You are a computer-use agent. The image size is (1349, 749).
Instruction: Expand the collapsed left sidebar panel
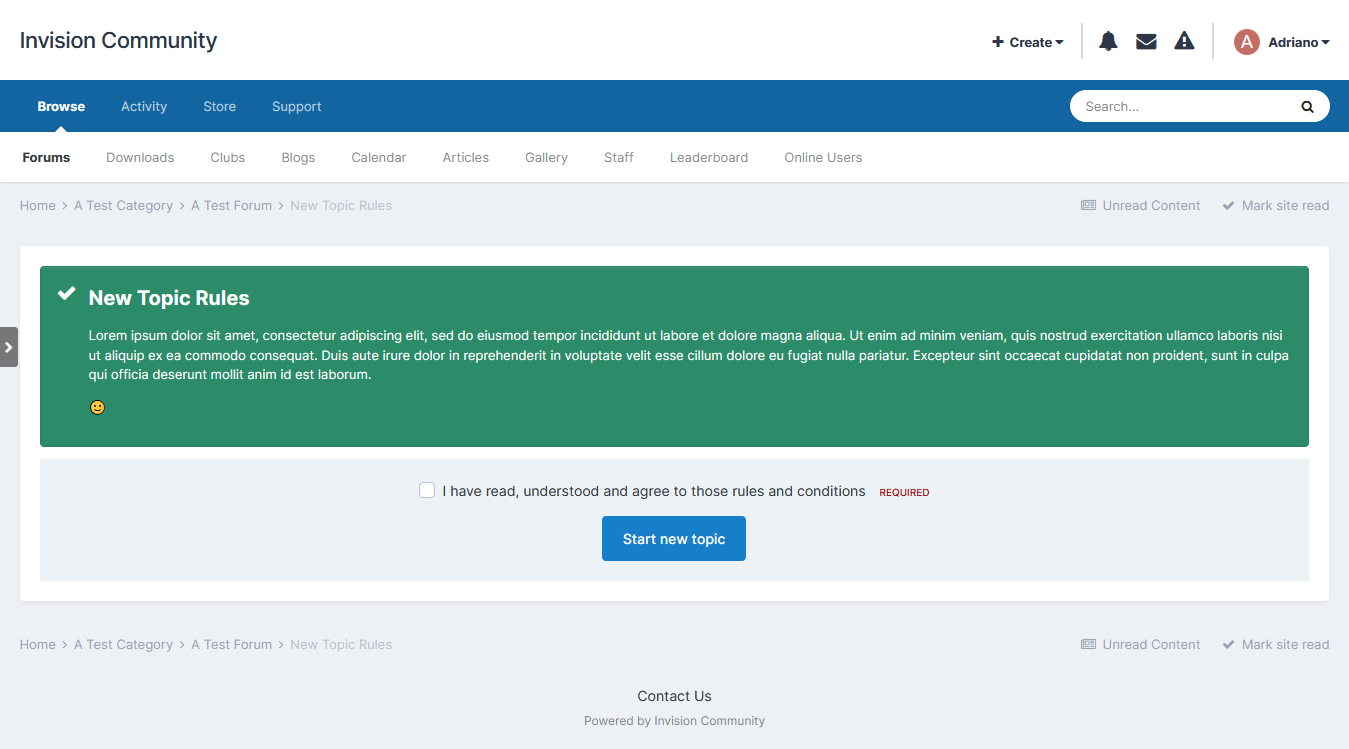[9, 346]
